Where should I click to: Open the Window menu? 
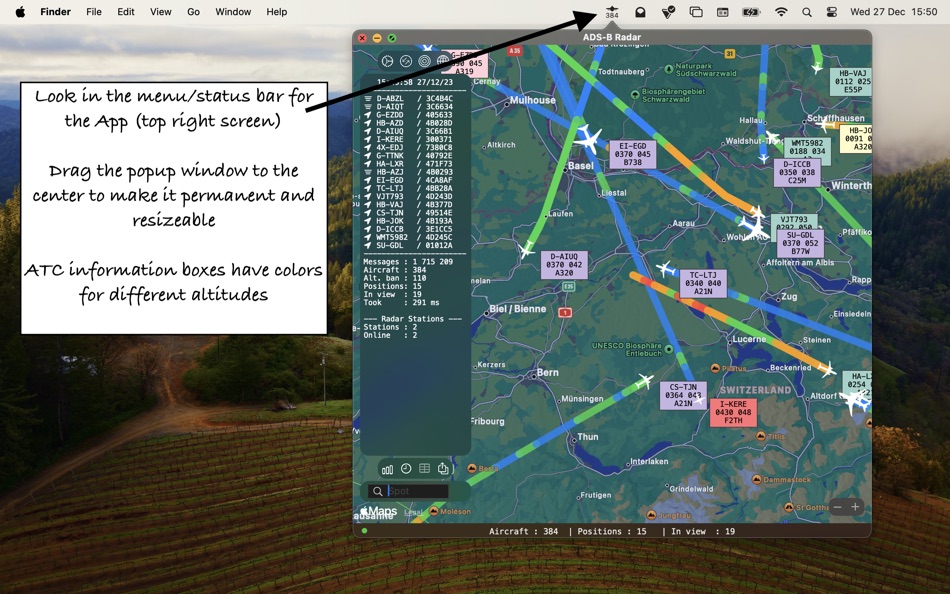[233, 12]
